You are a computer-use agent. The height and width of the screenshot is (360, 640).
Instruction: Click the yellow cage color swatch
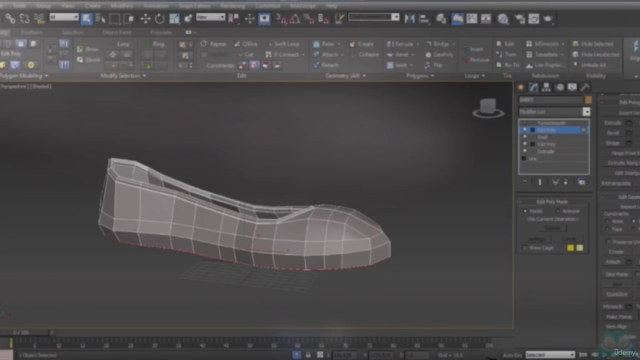point(570,248)
